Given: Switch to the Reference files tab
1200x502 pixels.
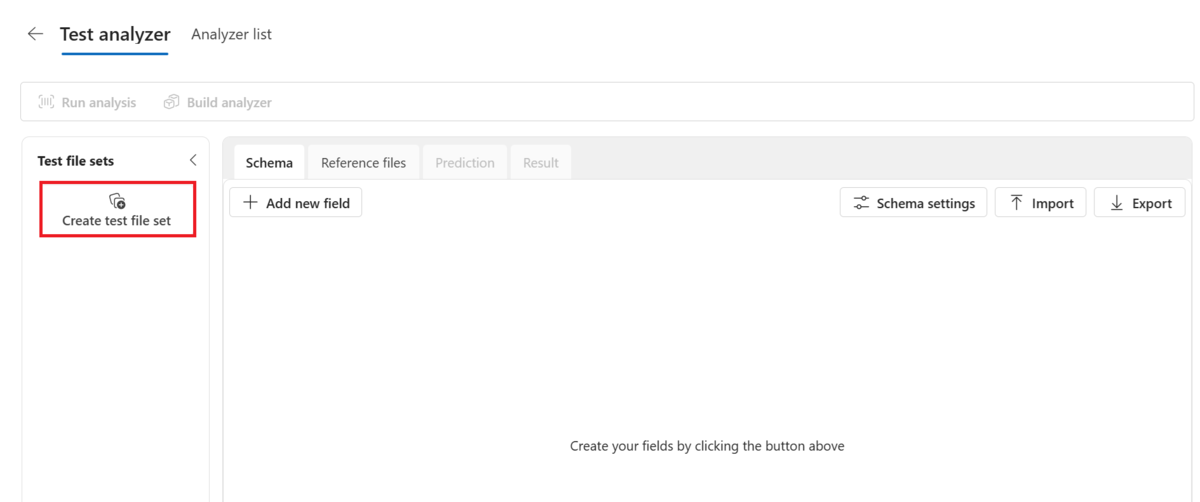Looking at the screenshot, I should (x=363, y=163).
